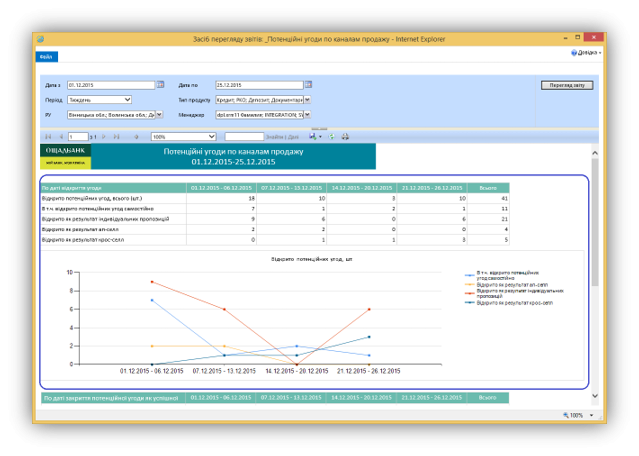Open the calendar picker for 'Дата по'
The height and width of the screenshot is (456, 639).
pyautogui.click(x=309, y=85)
